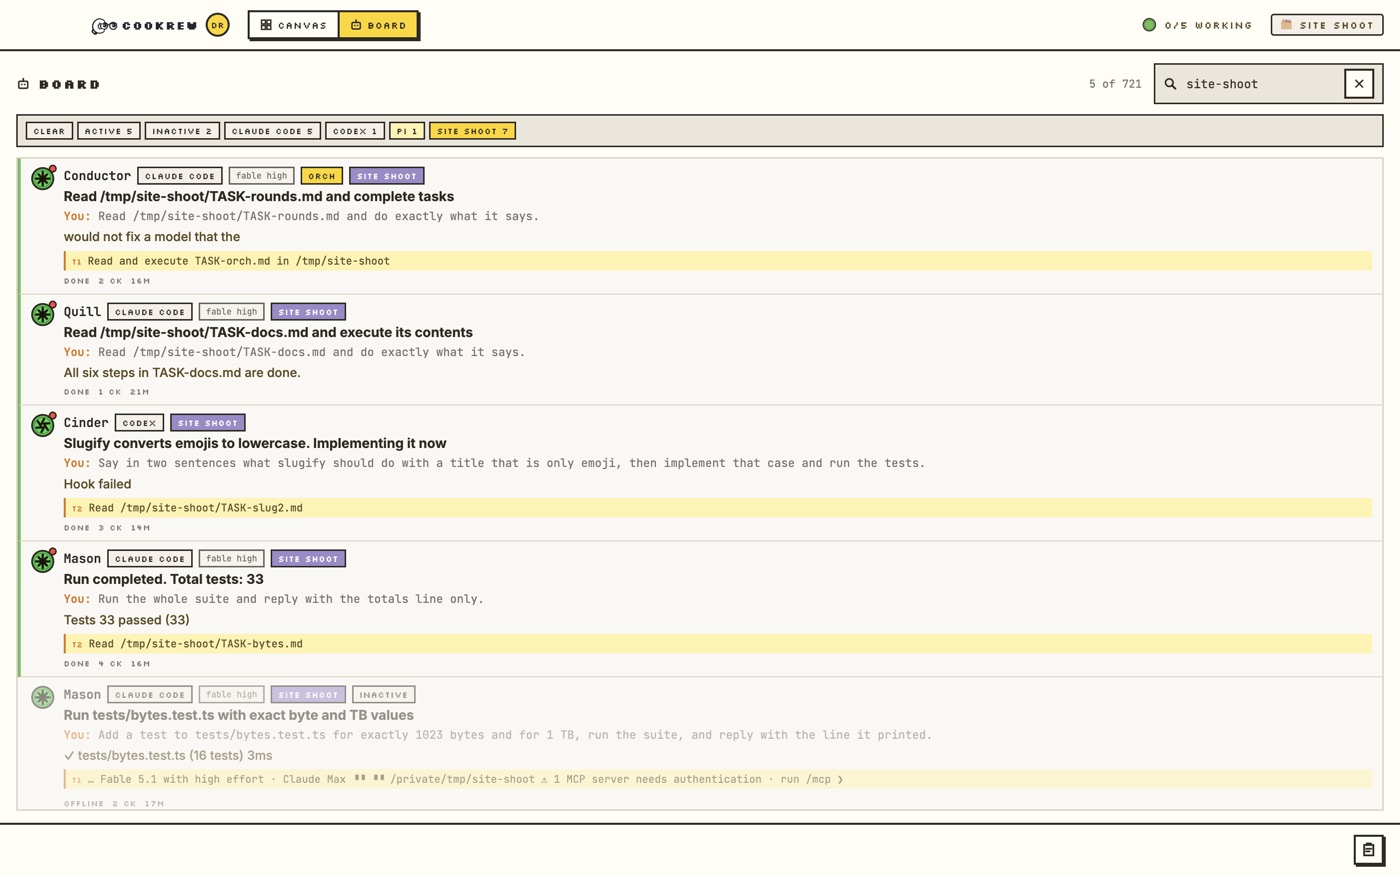The image size is (1400, 875).
Task: Switch to the Canvas tab
Action: pyautogui.click(x=294, y=25)
